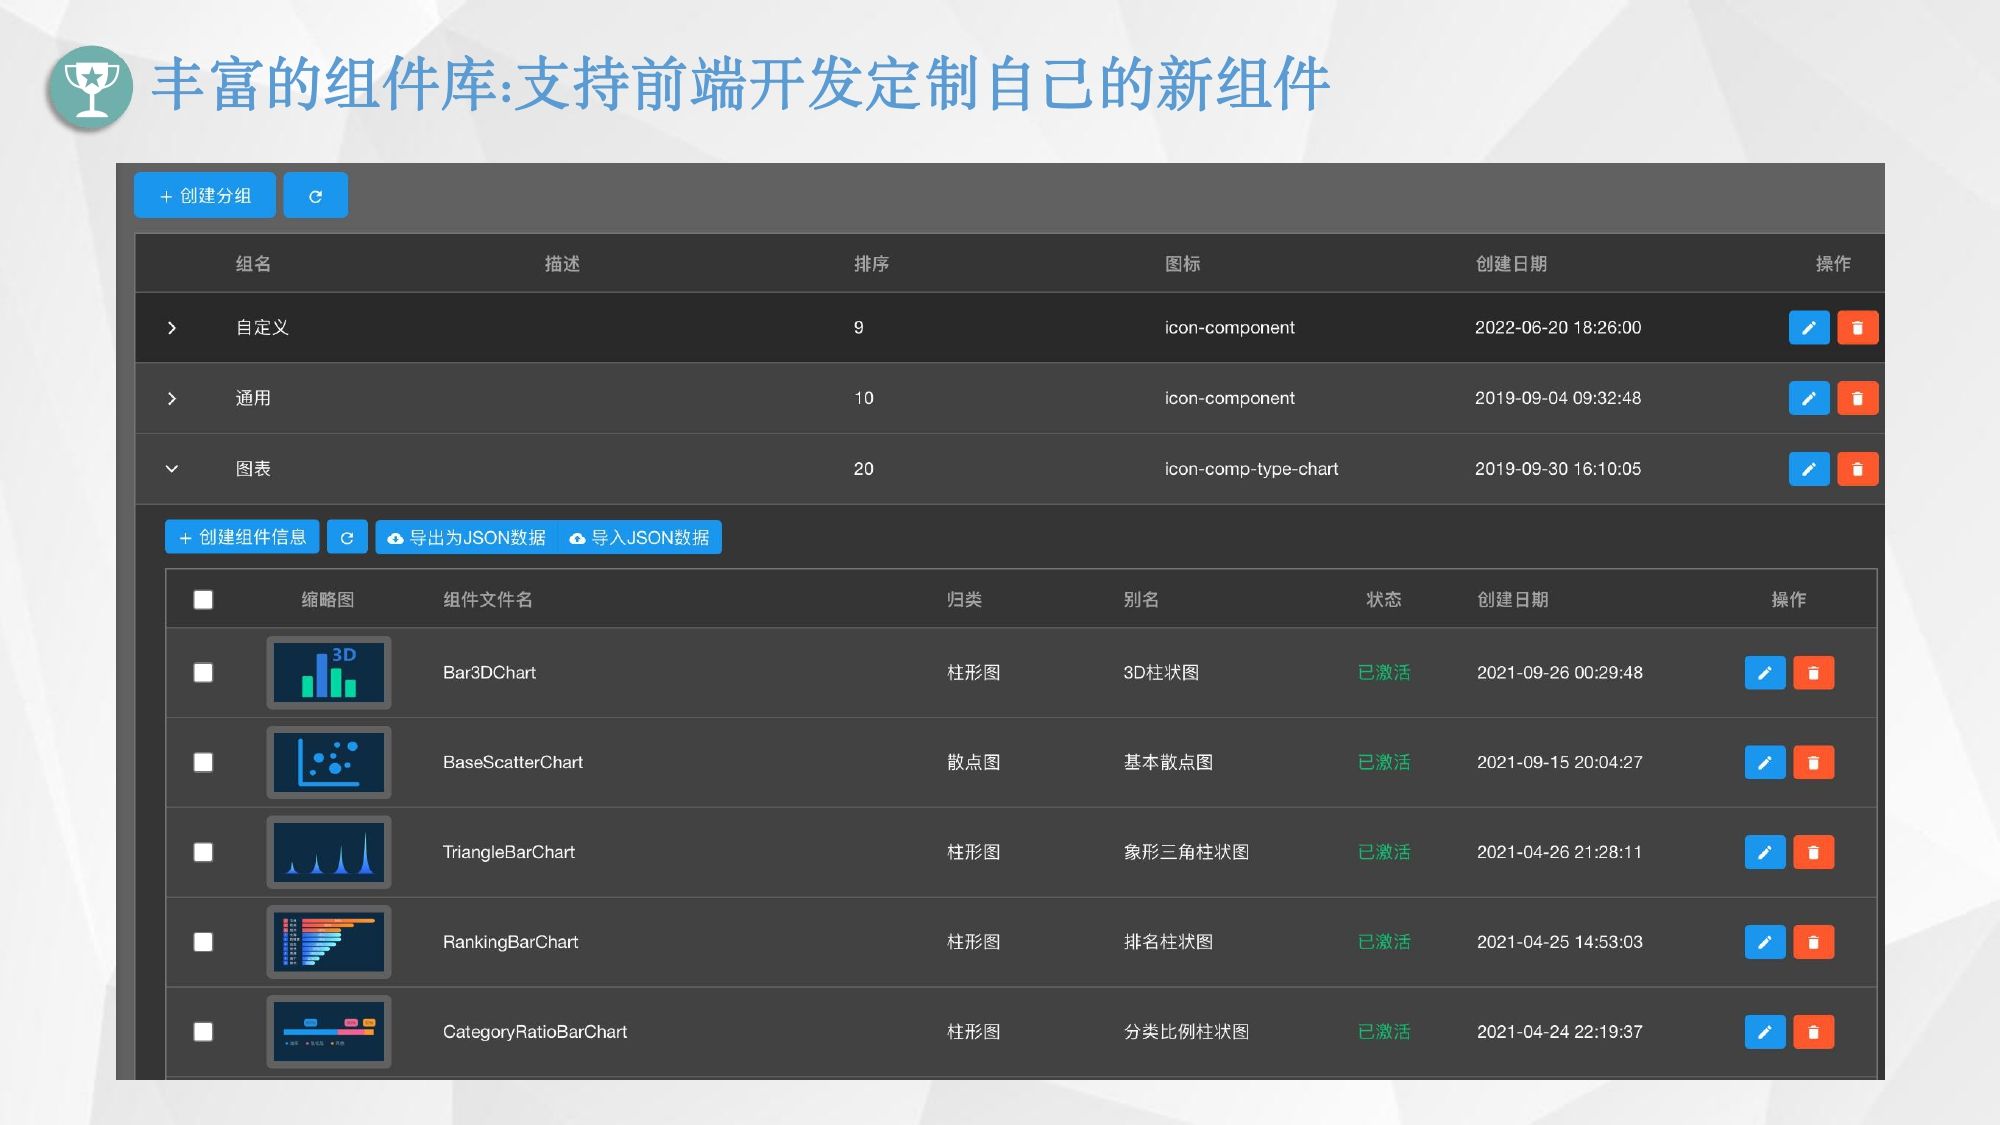
Task: Expand the 通用 group row
Action: pyautogui.click(x=172, y=398)
